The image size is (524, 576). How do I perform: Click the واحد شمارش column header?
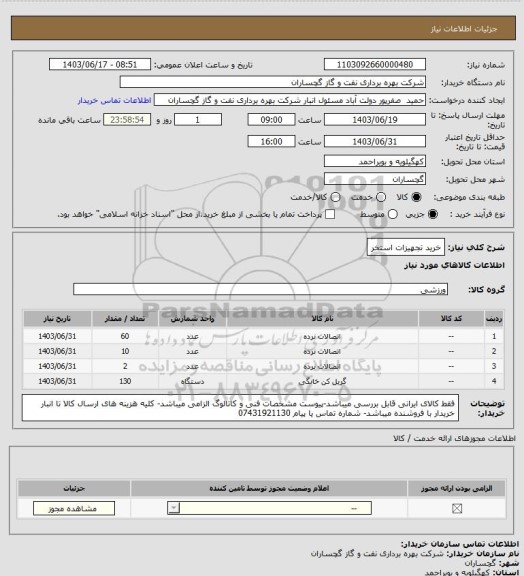(192, 318)
